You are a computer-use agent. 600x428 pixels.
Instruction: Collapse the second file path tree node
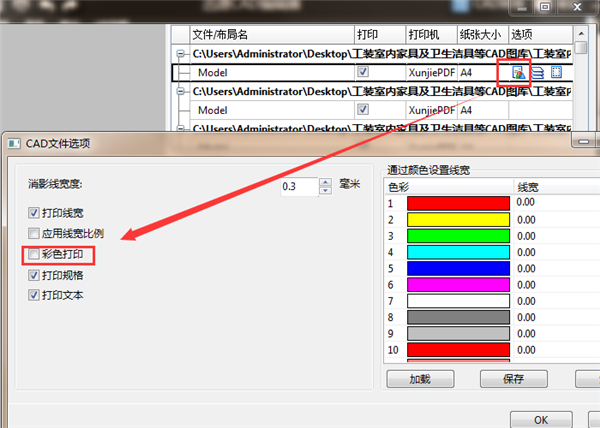(180, 91)
